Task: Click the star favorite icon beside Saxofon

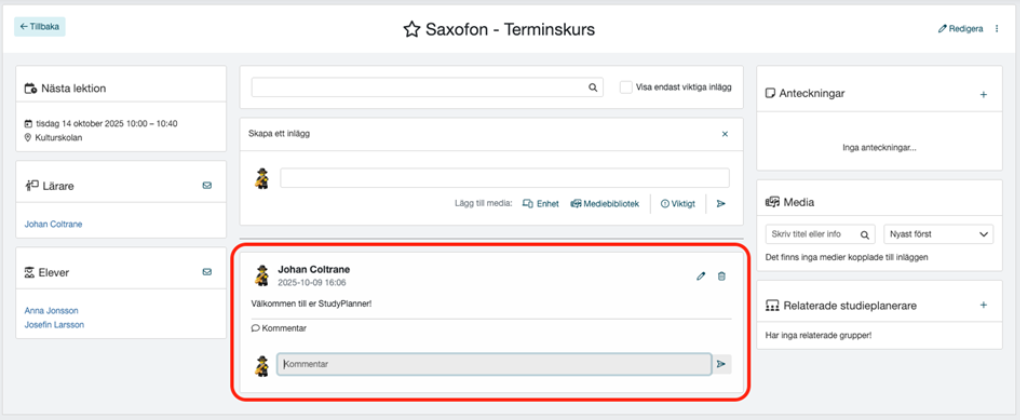Action: pyautogui.click(x=411, y=30)
